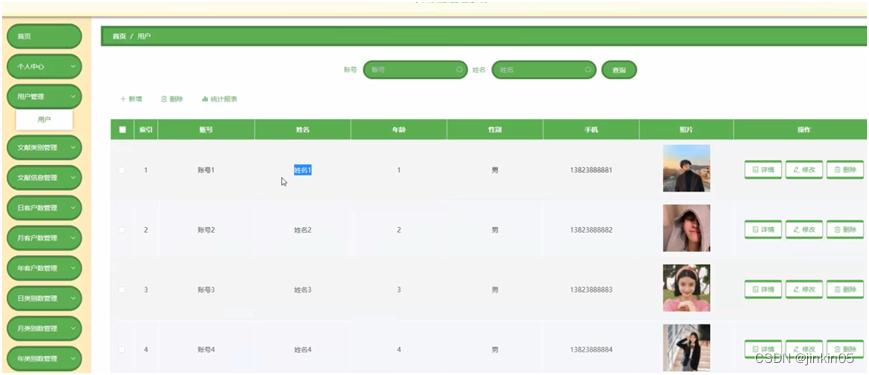
Task: Open the 统计报表 statistics report
Action: [x=220, y=99]
